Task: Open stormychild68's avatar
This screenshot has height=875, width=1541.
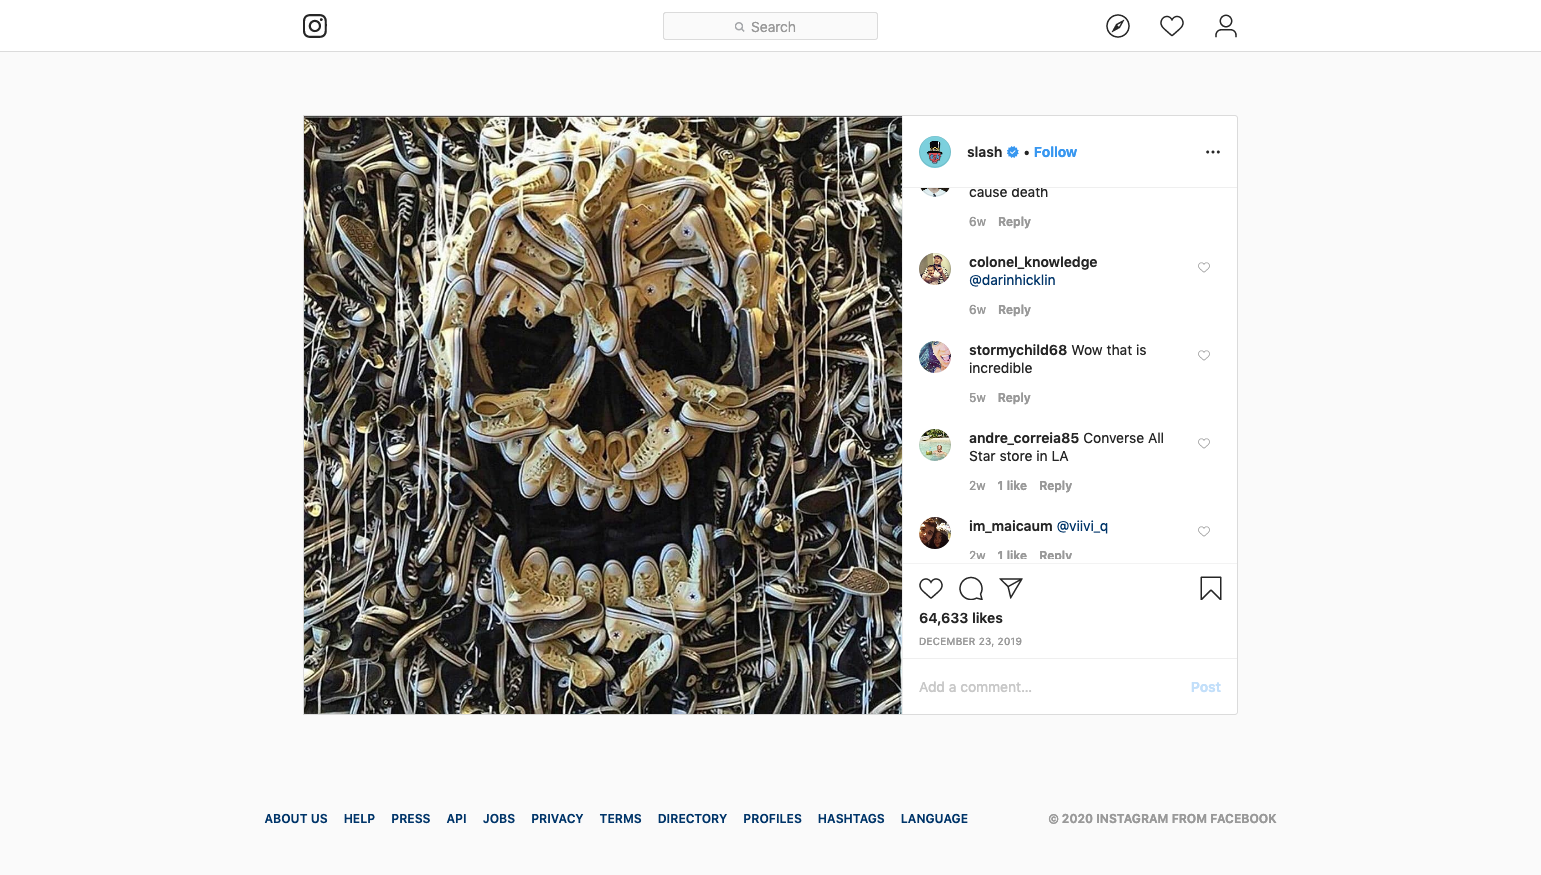Action: pos(935,357)
